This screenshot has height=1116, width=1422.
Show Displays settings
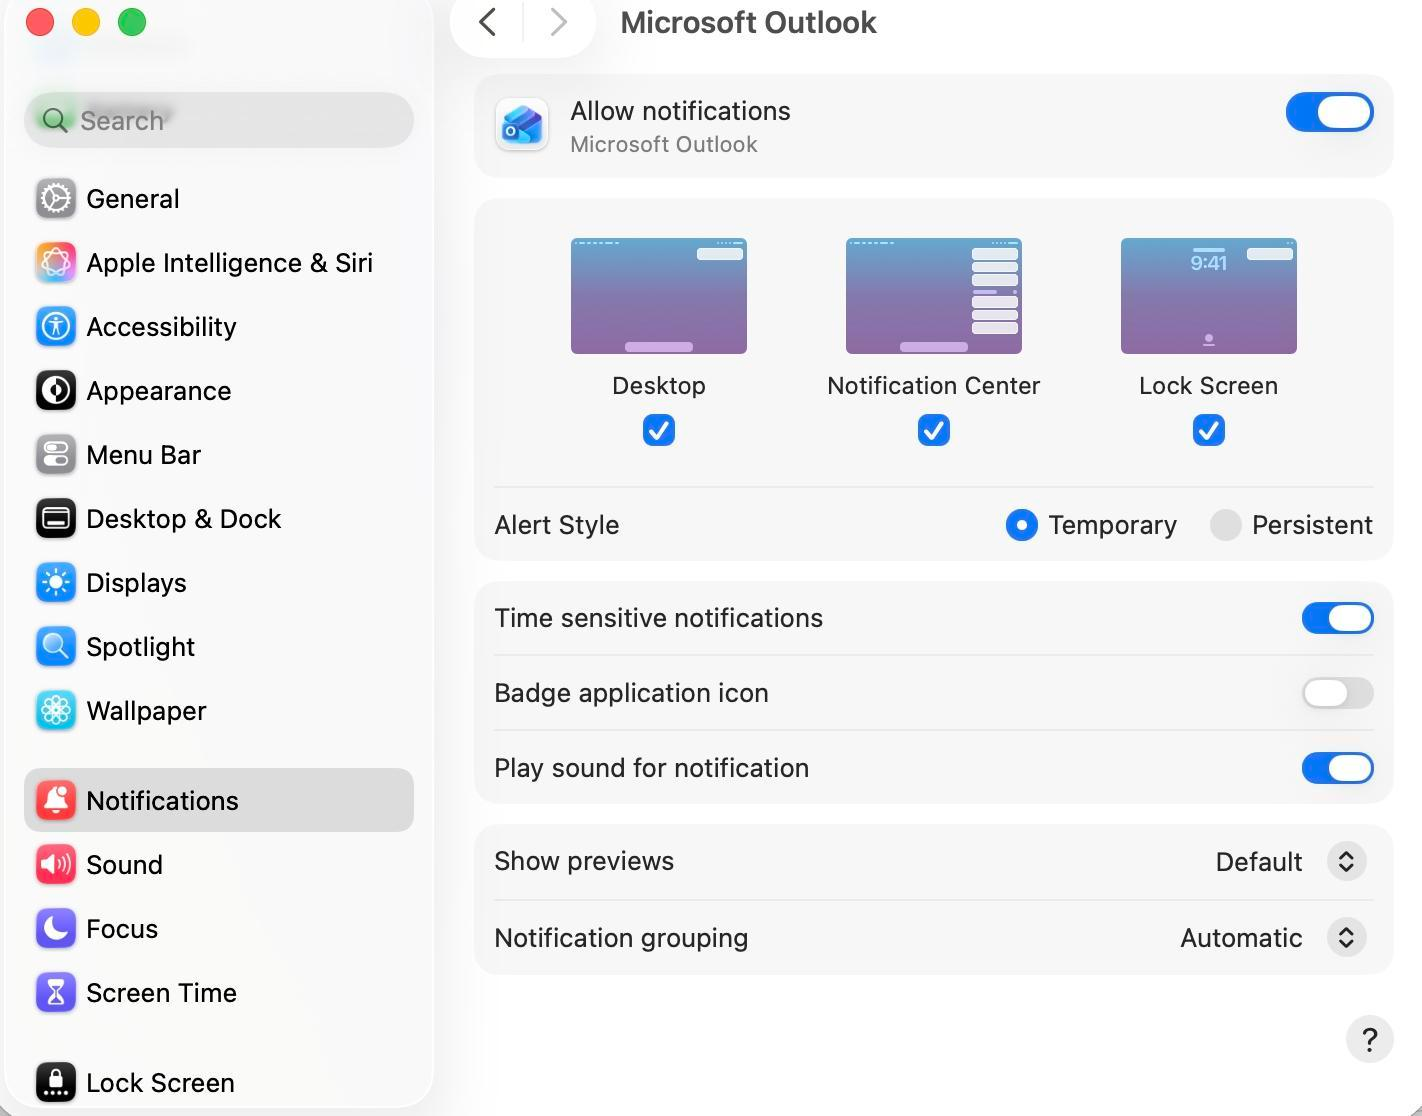[219, 583]
